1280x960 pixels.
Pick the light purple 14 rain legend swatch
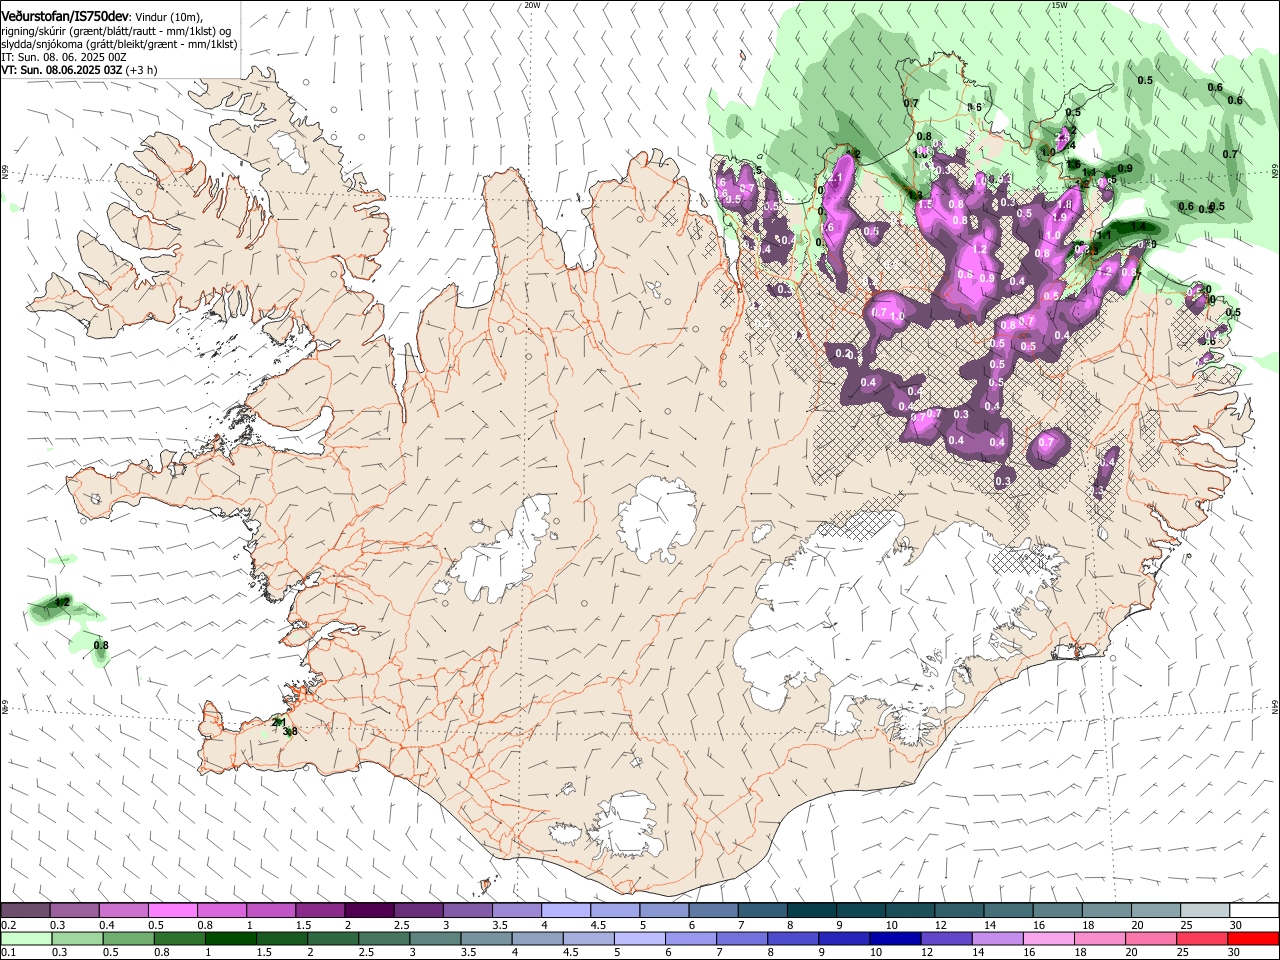pos(996,939)
